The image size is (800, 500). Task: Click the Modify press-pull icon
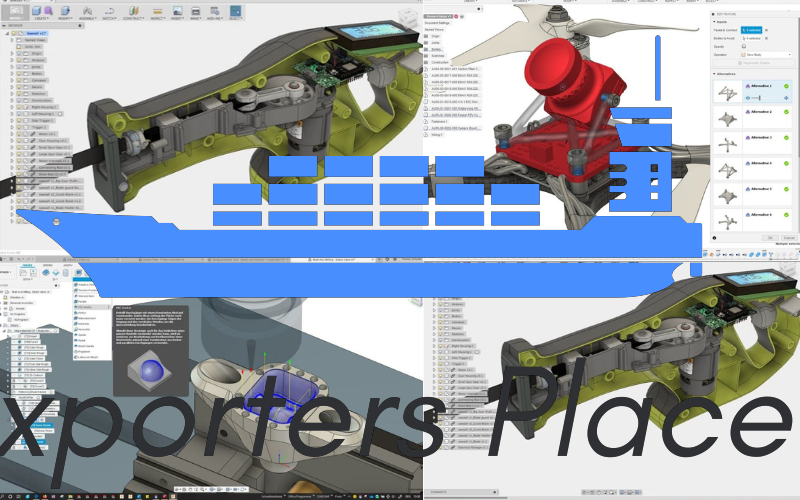65,10
